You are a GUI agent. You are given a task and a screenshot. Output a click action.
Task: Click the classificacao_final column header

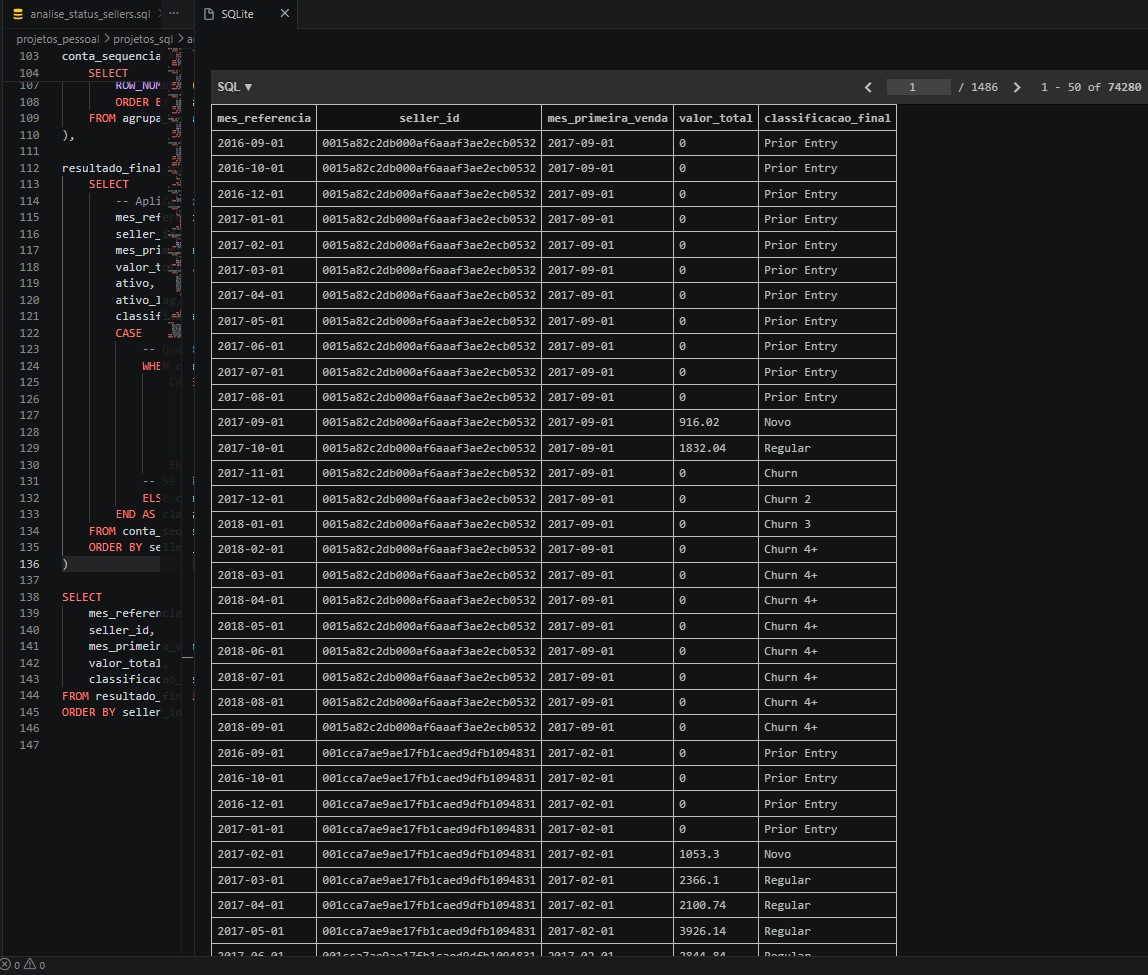click(x=827, y=118)
